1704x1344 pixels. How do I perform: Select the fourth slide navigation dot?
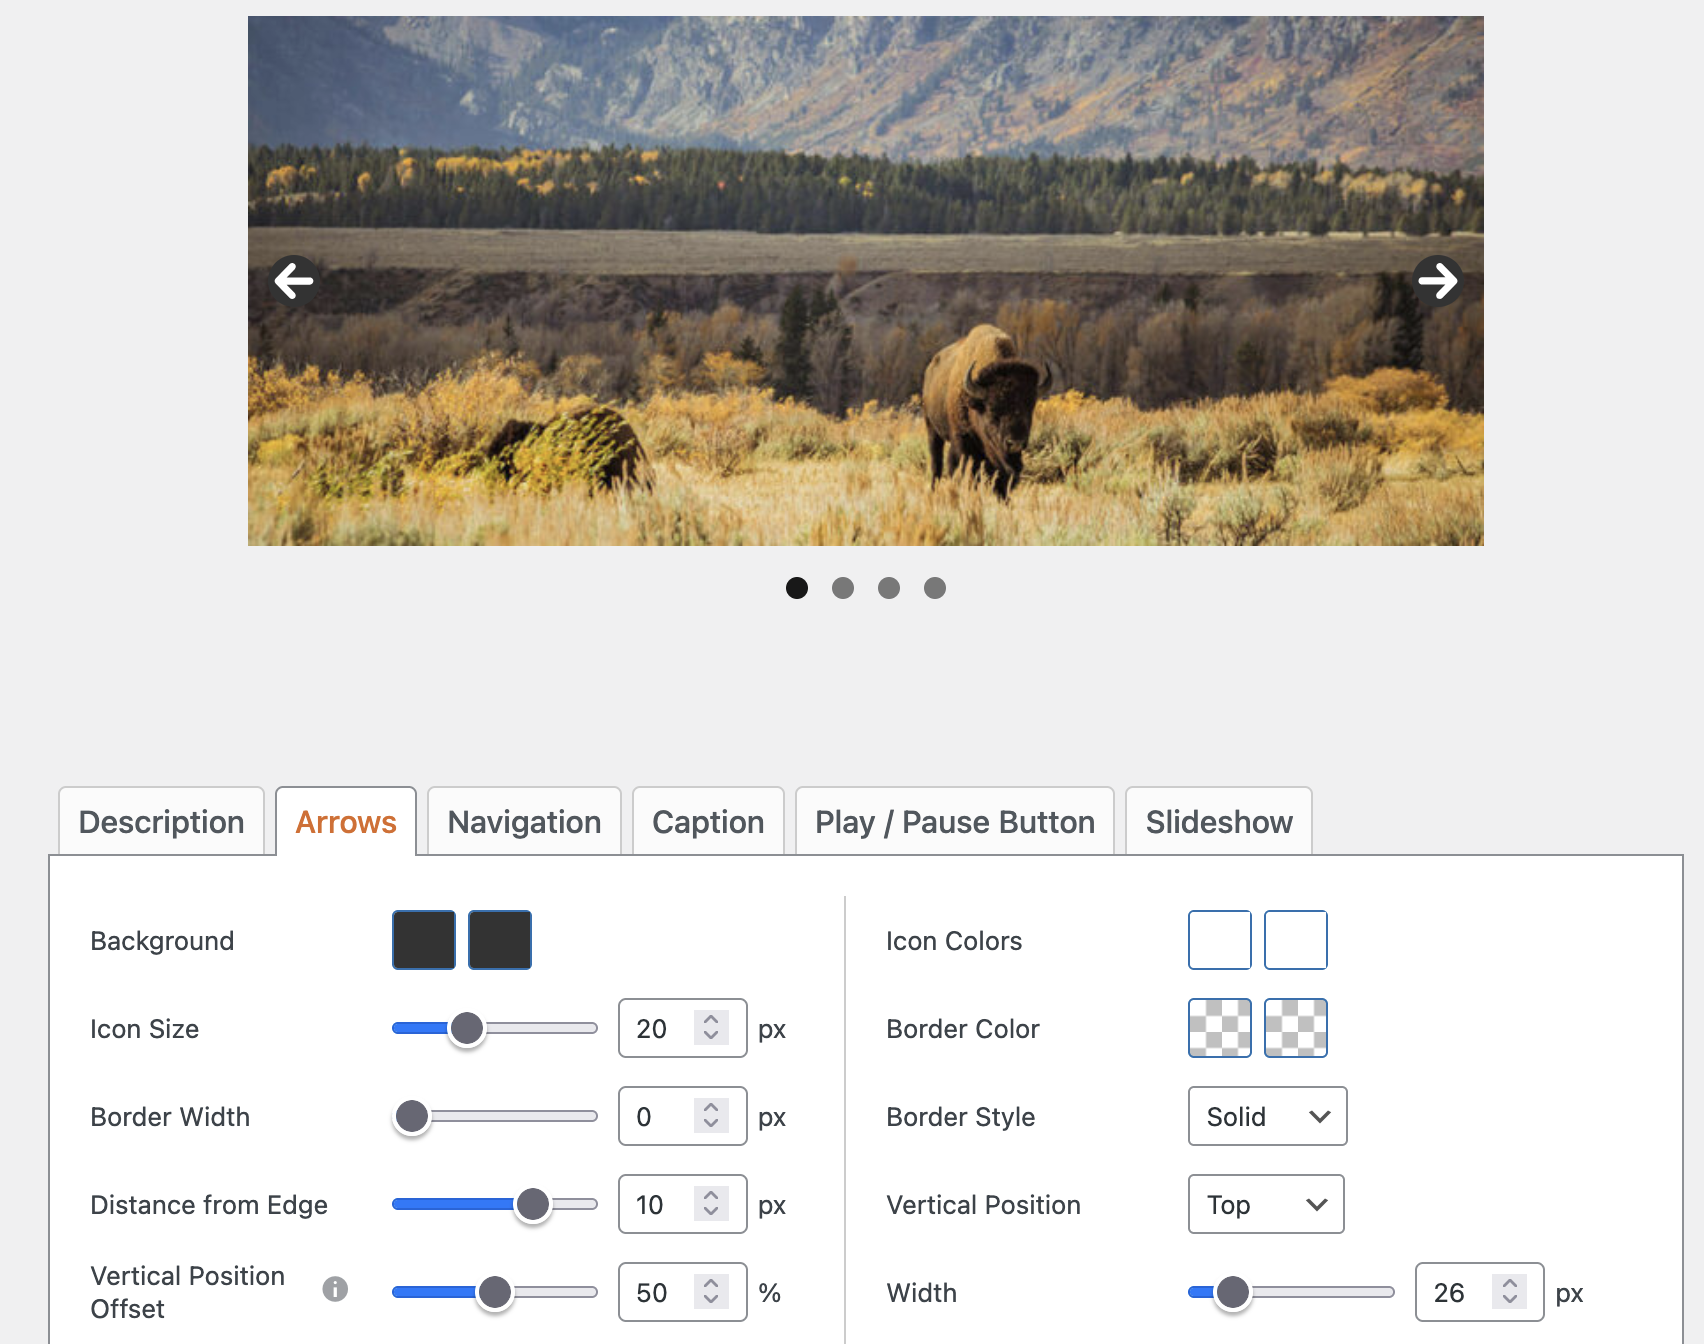point(935,588)
